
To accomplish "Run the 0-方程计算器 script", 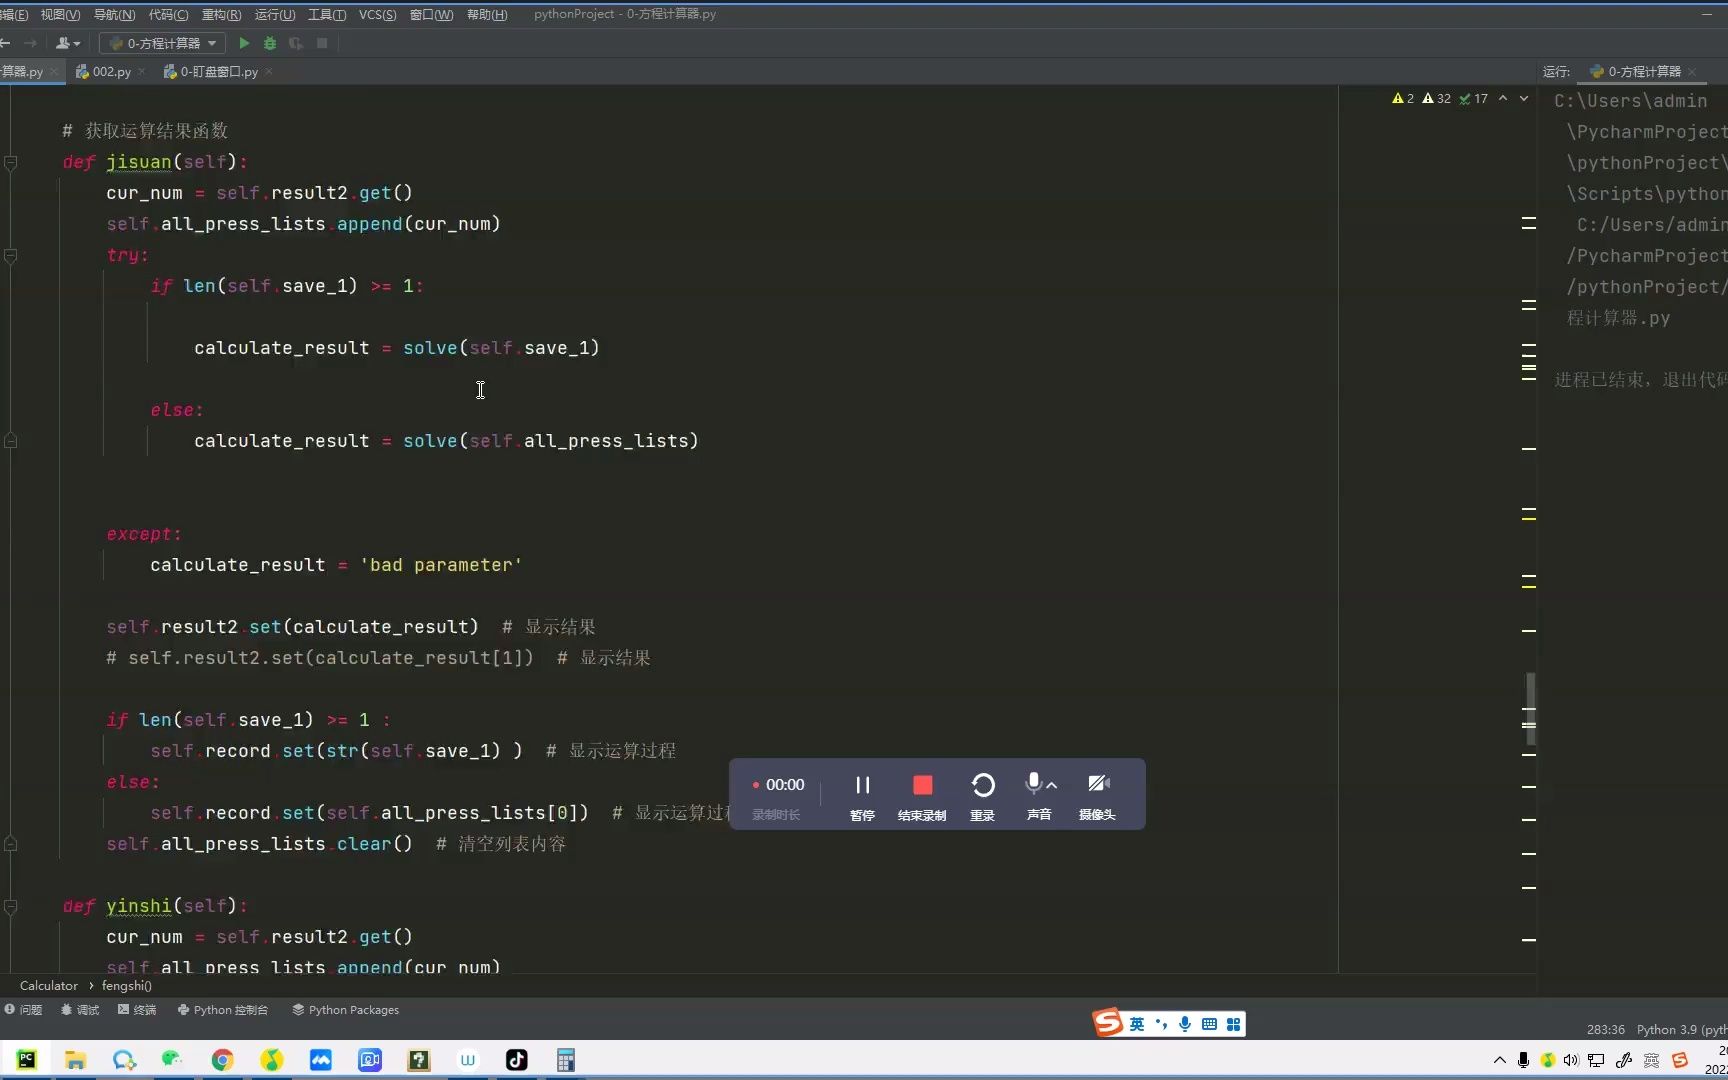I will 243,43.
